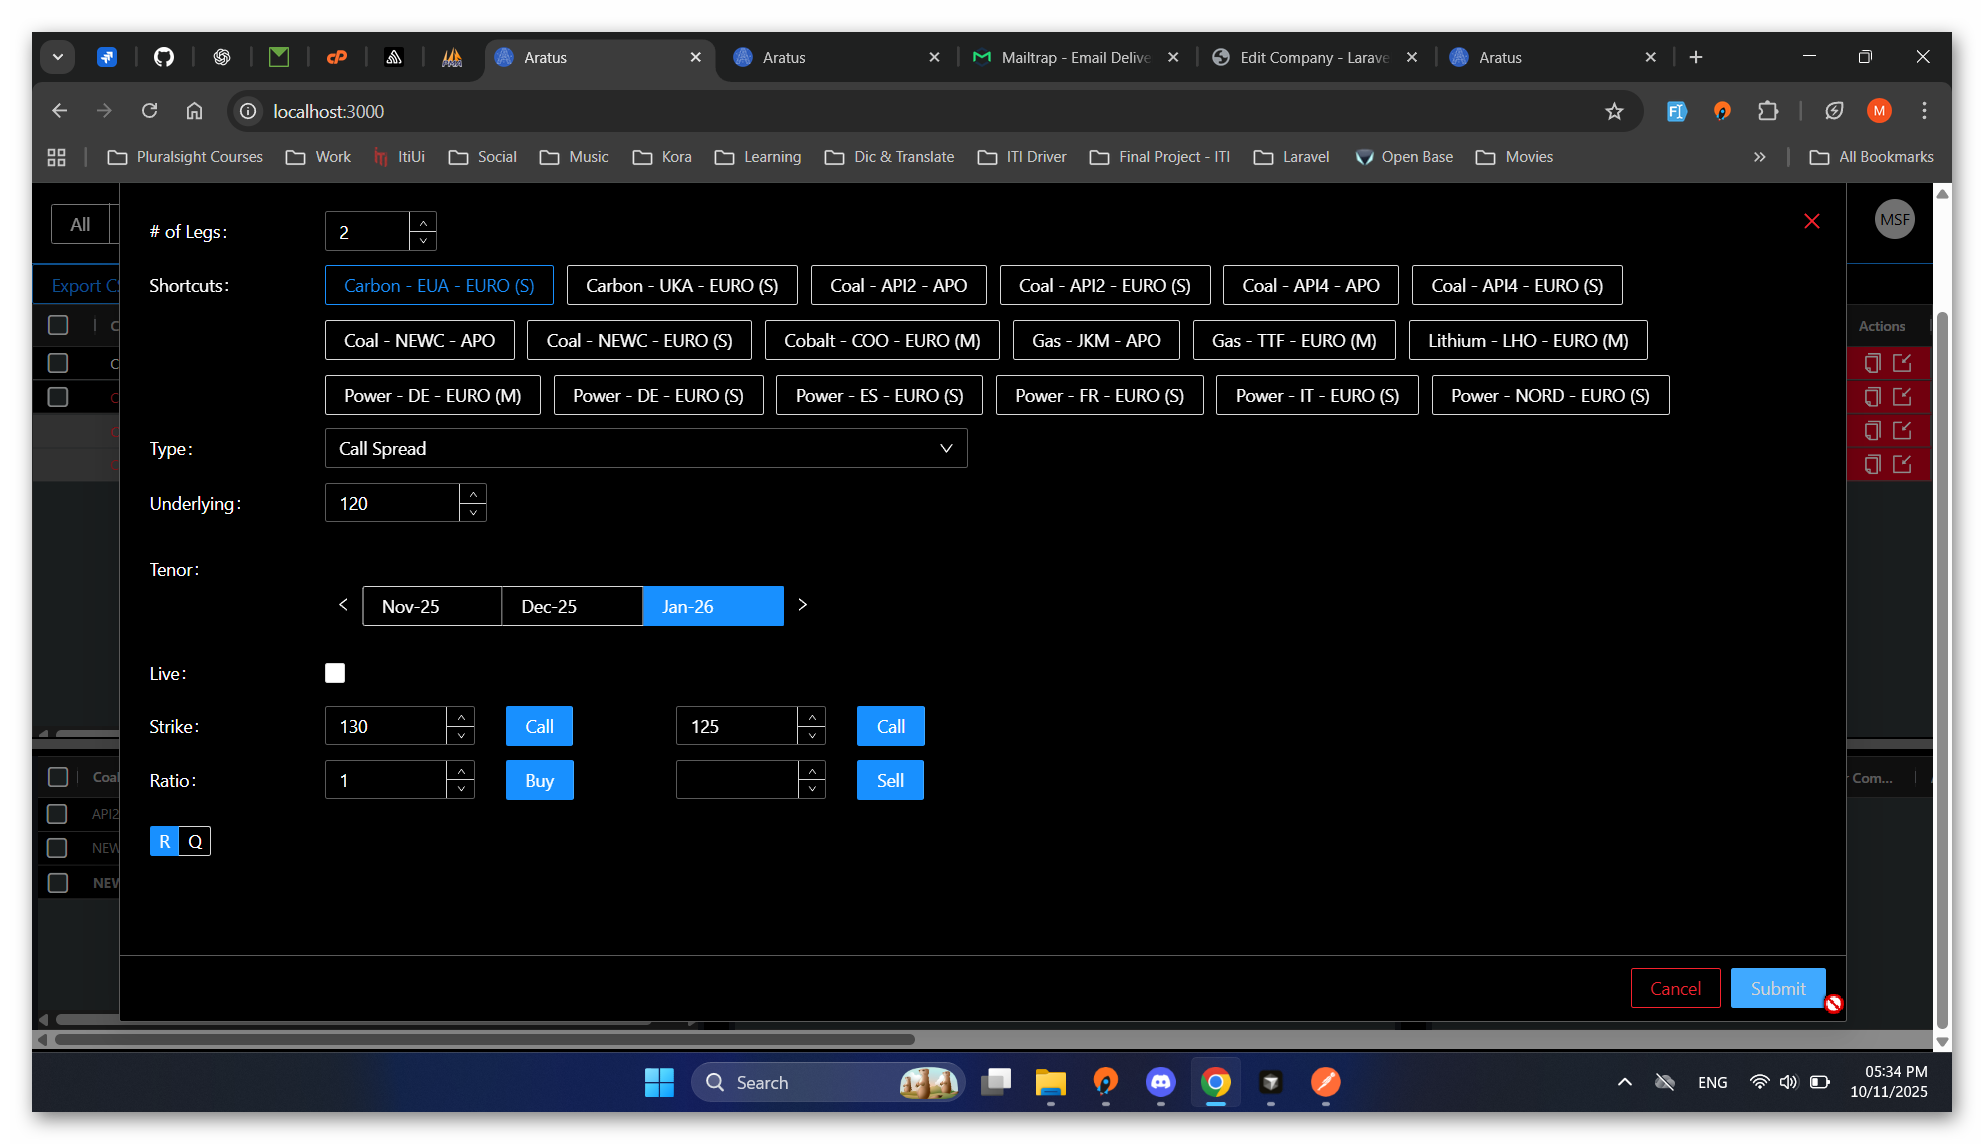This screenshot has width=1984, height=1144.
Task: Open Discord from the taskbar
Action: point(1160,1082)
